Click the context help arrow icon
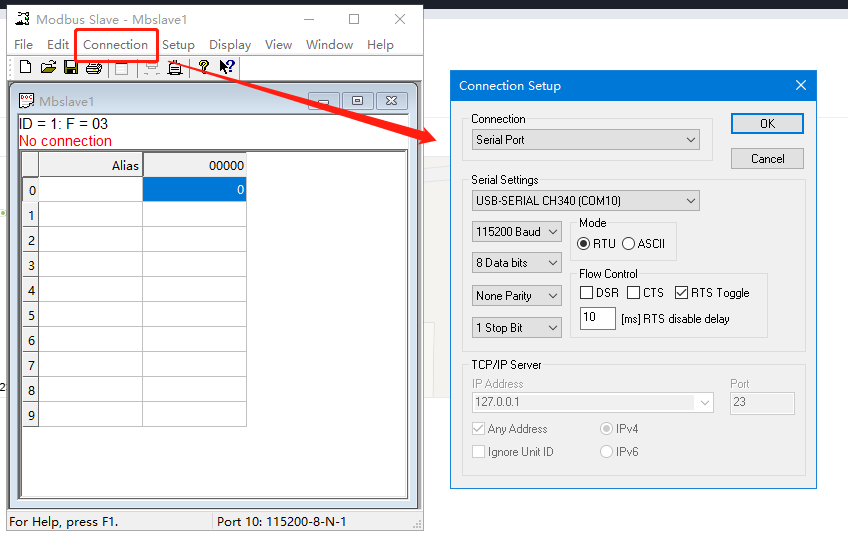The image size is (848, 538). click(x=227, y=67)
